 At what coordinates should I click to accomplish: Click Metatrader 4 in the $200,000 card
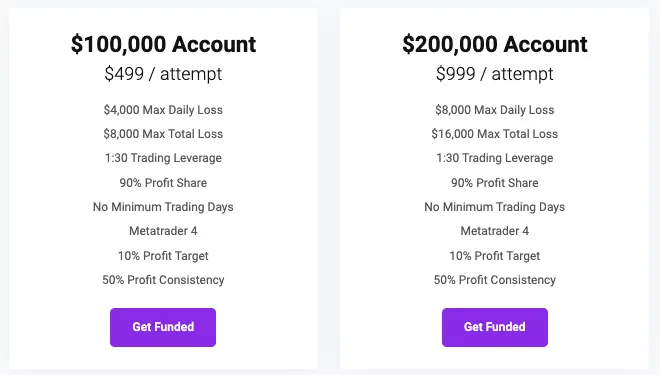[x=495, y=231]
